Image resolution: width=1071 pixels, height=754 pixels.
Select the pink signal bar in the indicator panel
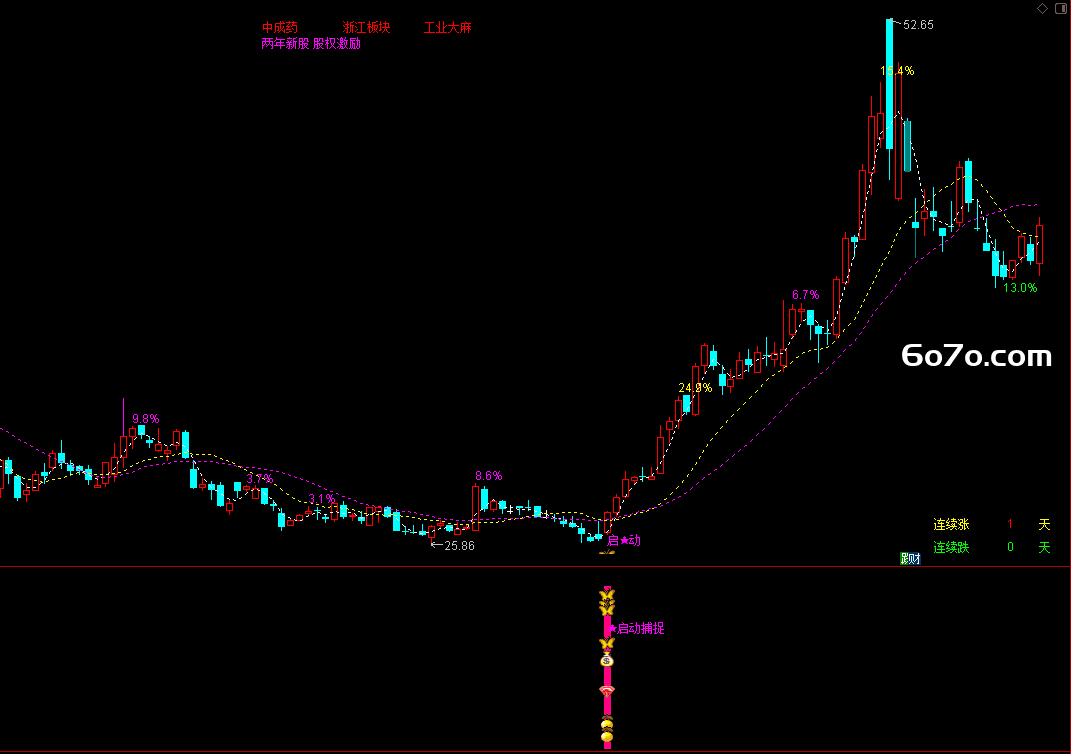click(x=607, y=668)
